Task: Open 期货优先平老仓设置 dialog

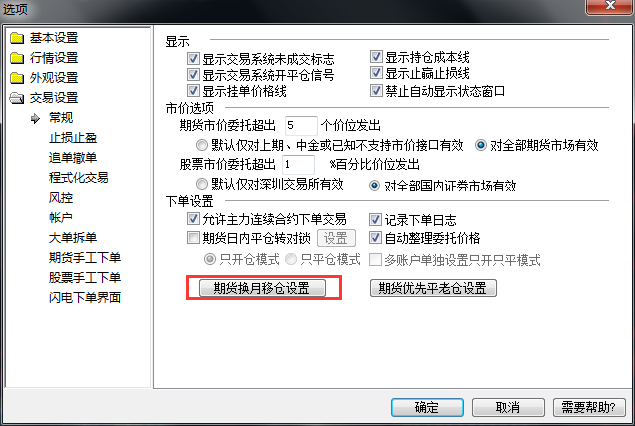Action: click(x=433, y=288)
